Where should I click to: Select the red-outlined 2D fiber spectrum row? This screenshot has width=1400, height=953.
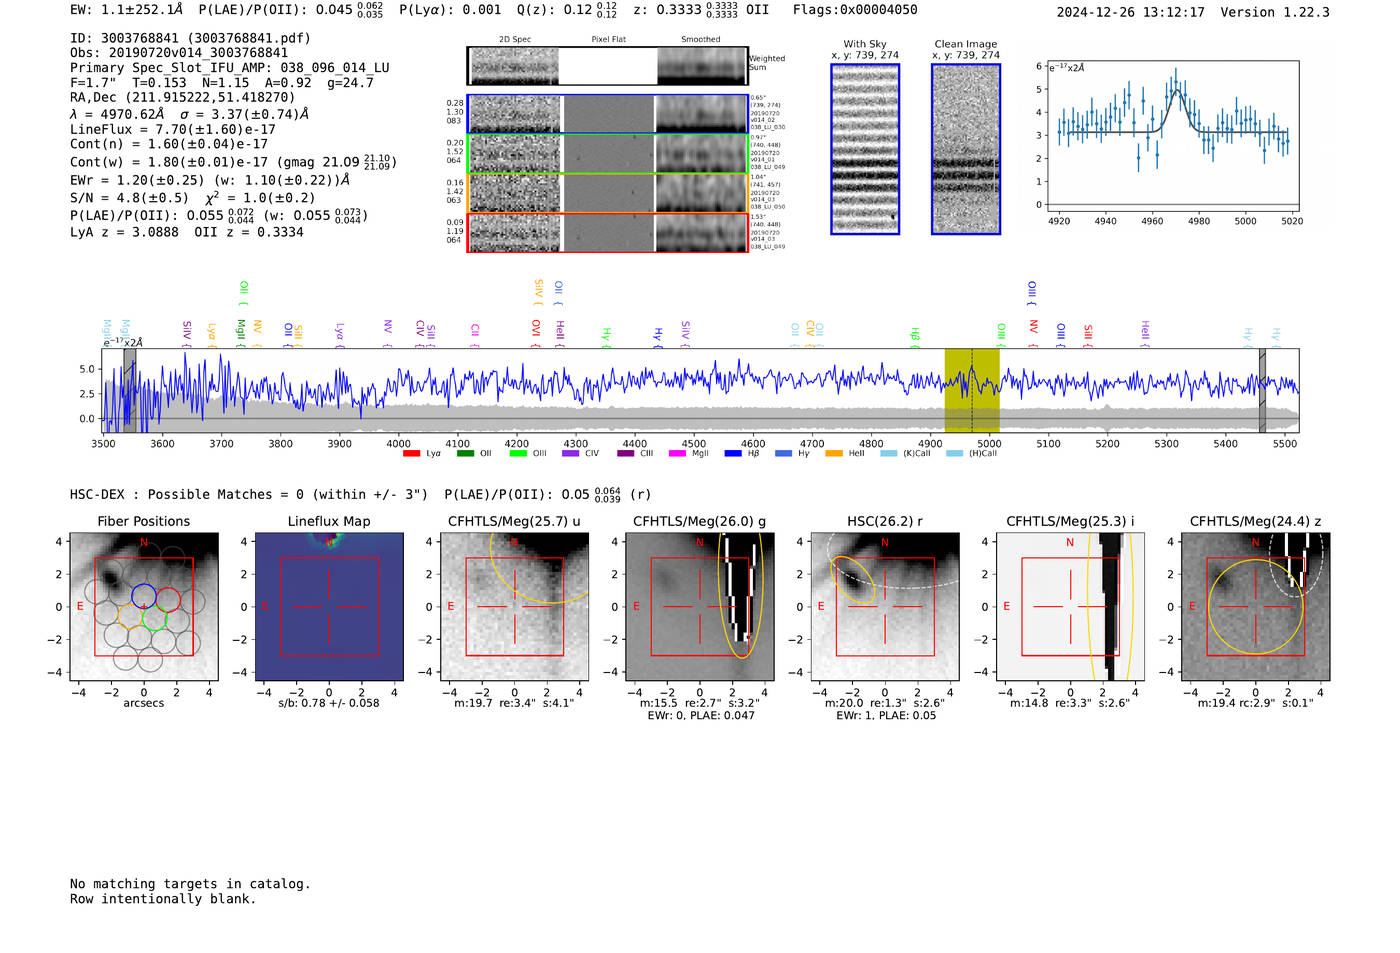point(608,232)
